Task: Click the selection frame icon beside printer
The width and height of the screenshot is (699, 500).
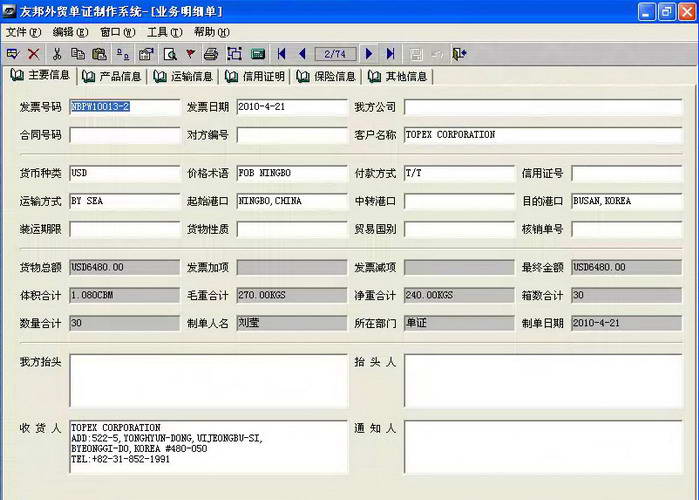Action: coord(234,54)
